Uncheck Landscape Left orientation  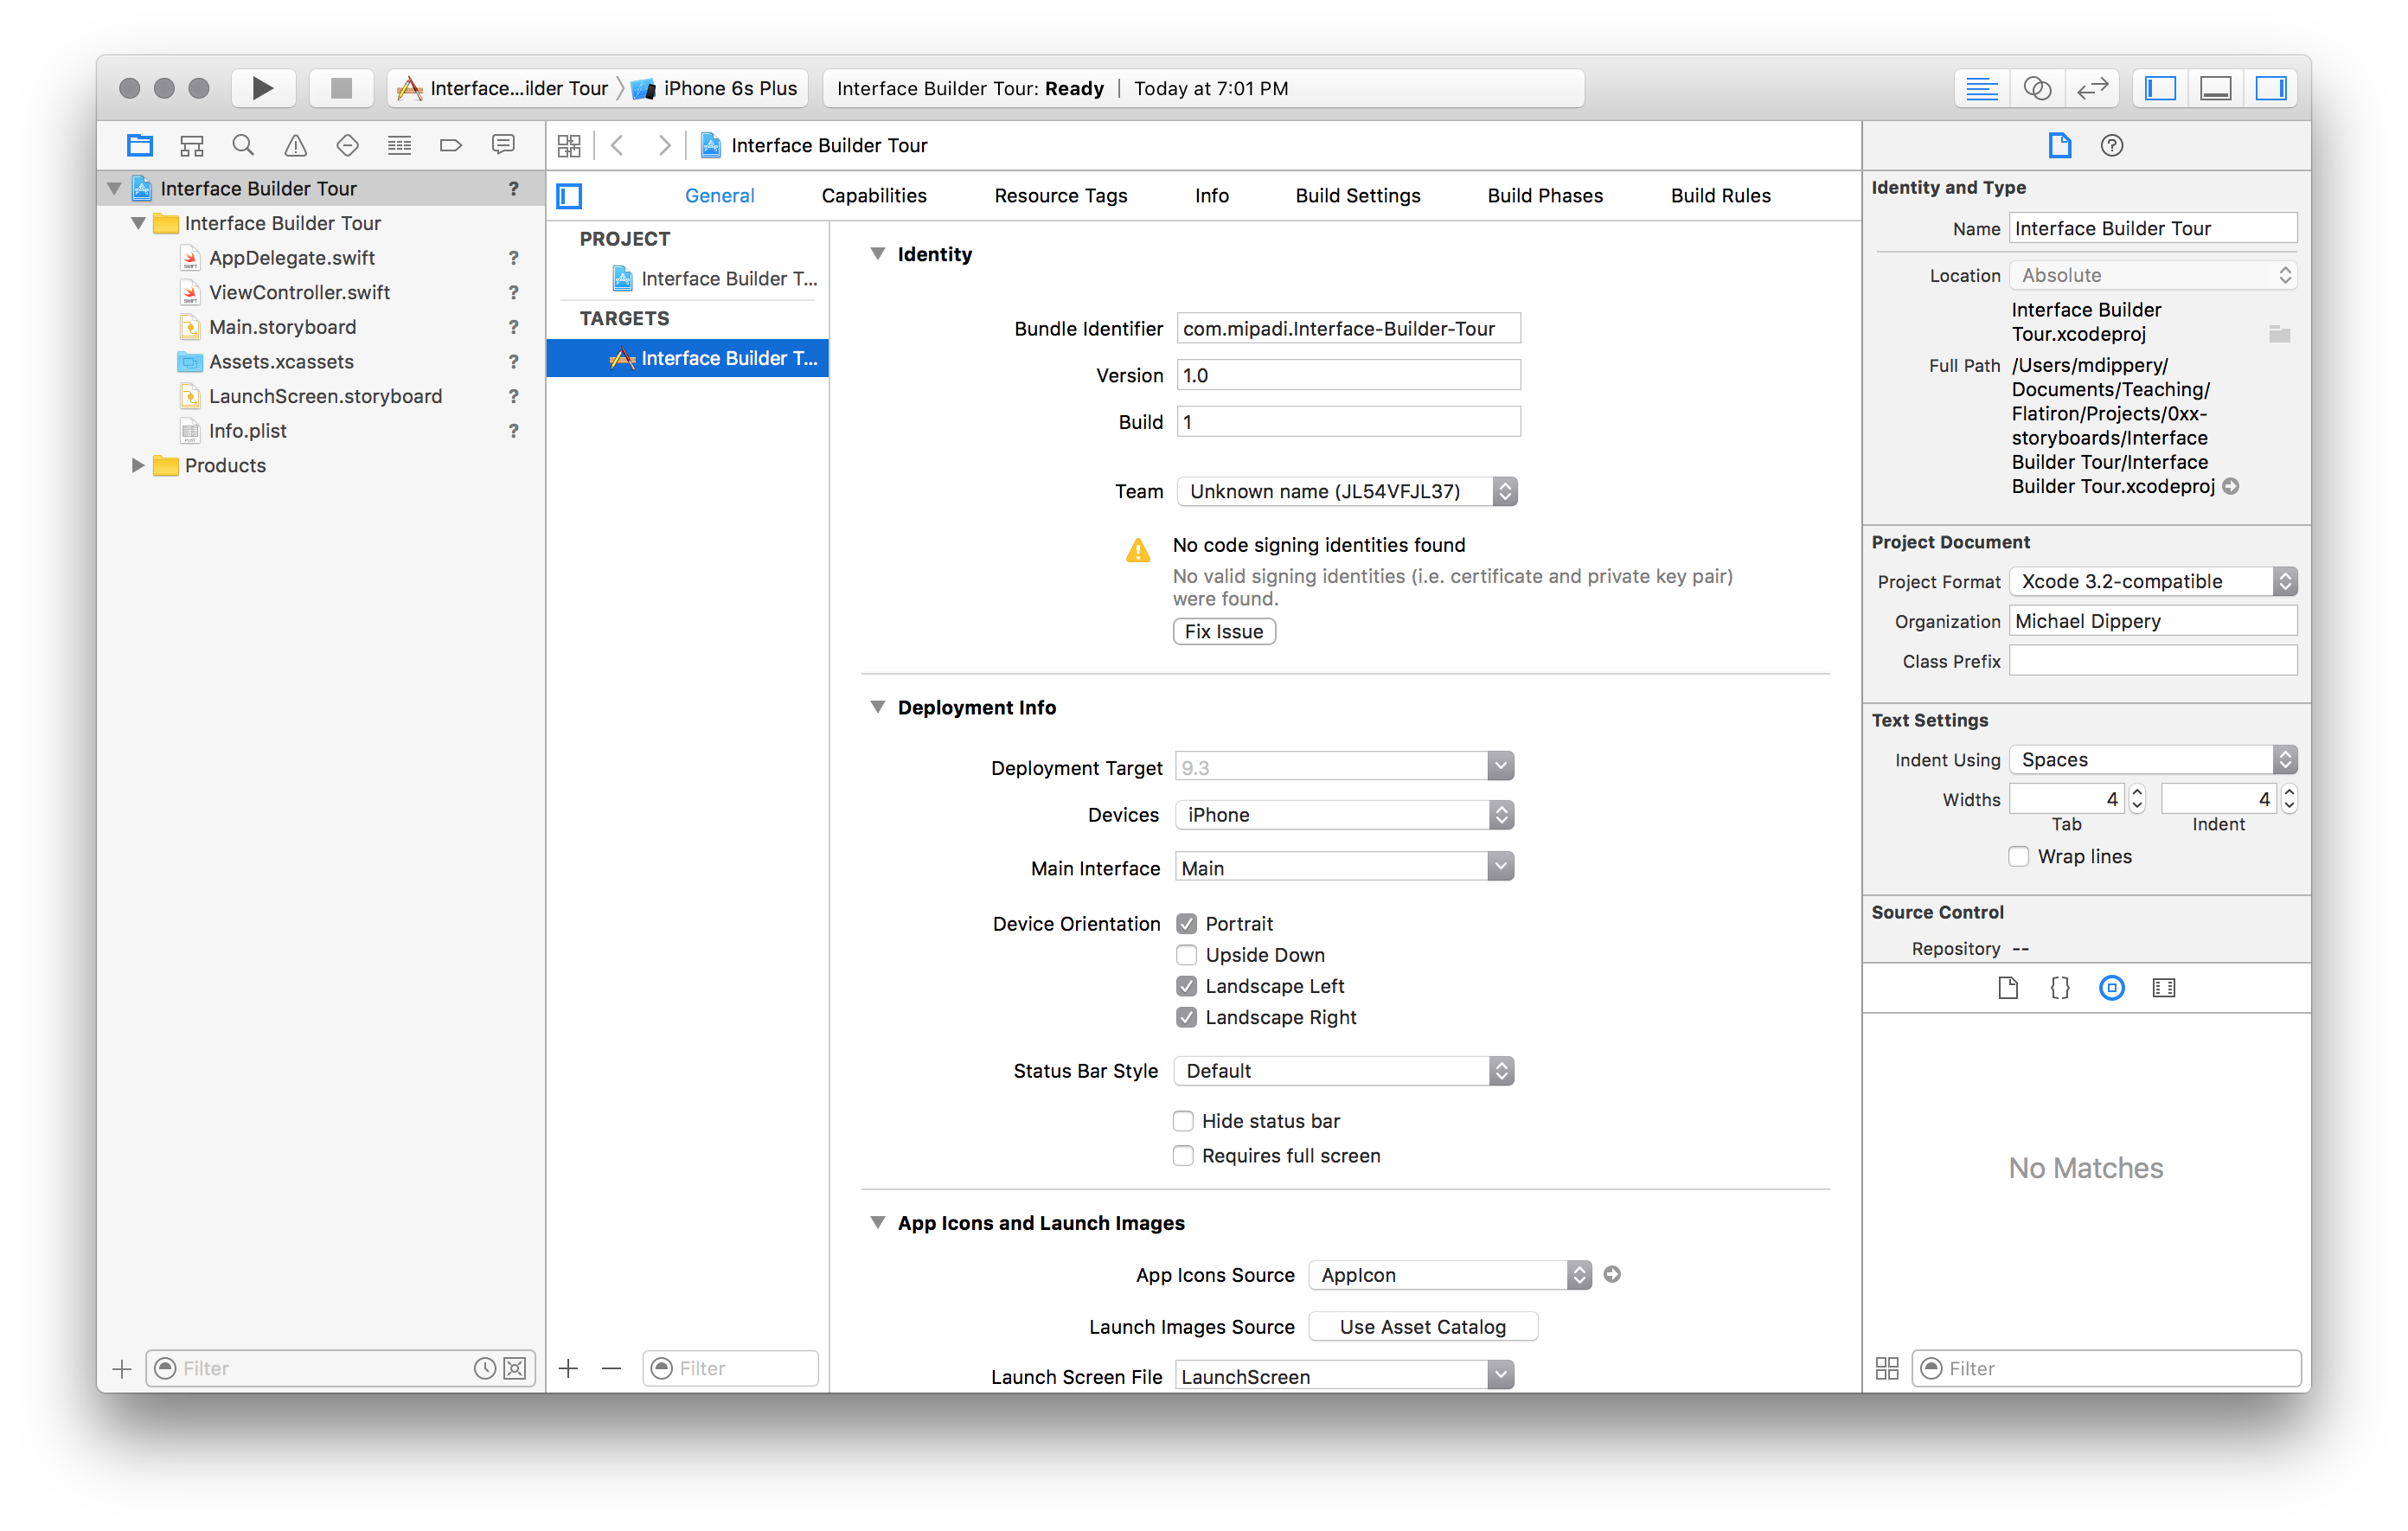coord(1187,986)
